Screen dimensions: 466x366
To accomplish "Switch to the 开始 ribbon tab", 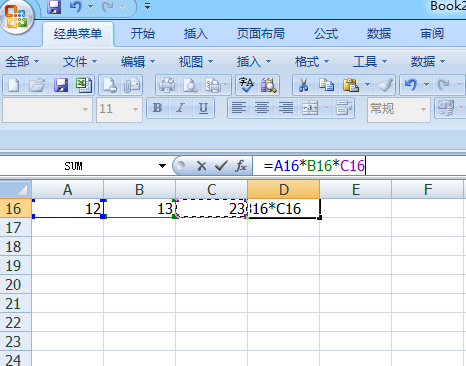I will click(143, 34).
